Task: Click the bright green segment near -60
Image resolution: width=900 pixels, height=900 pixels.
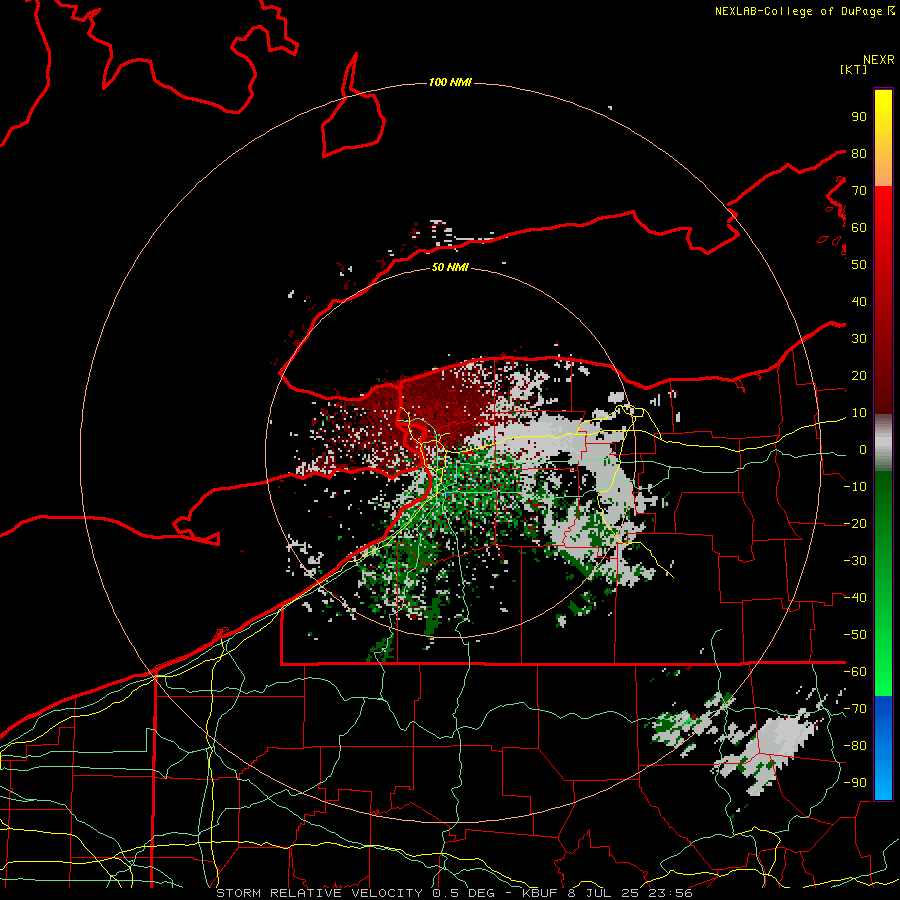Action: pos(883,674)
